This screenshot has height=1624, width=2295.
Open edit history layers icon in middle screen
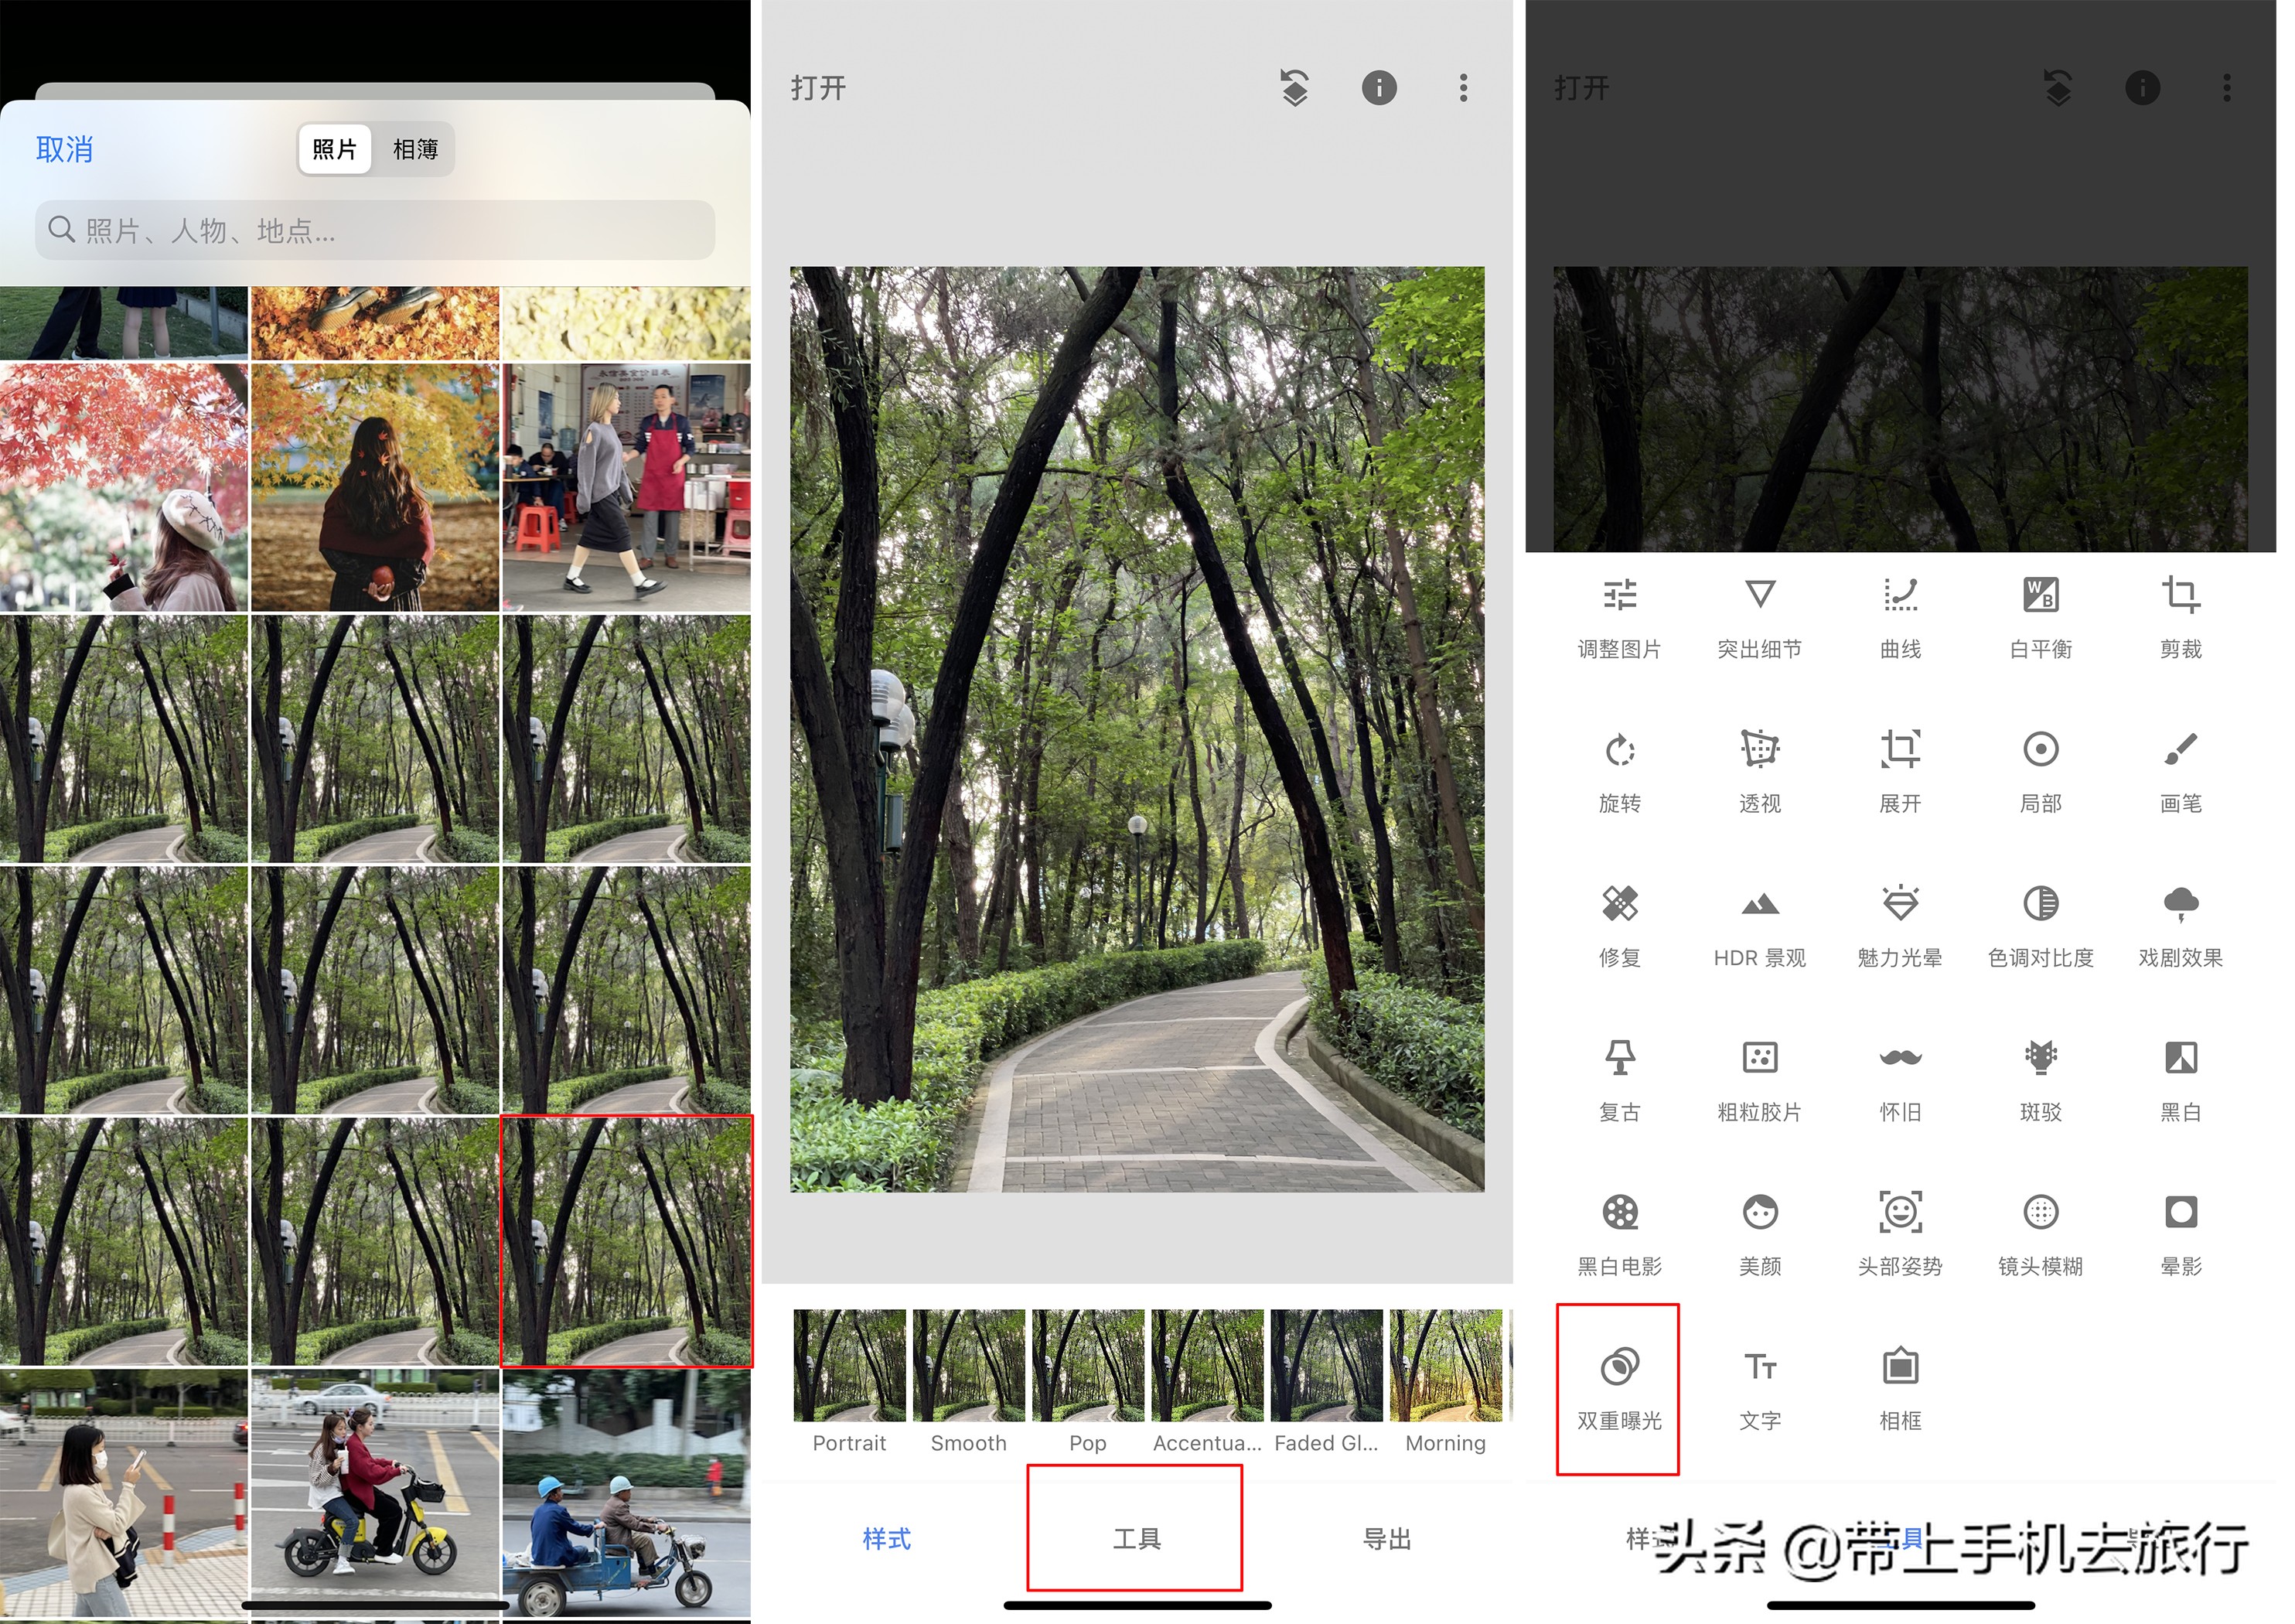click(x=1295, y=88)
